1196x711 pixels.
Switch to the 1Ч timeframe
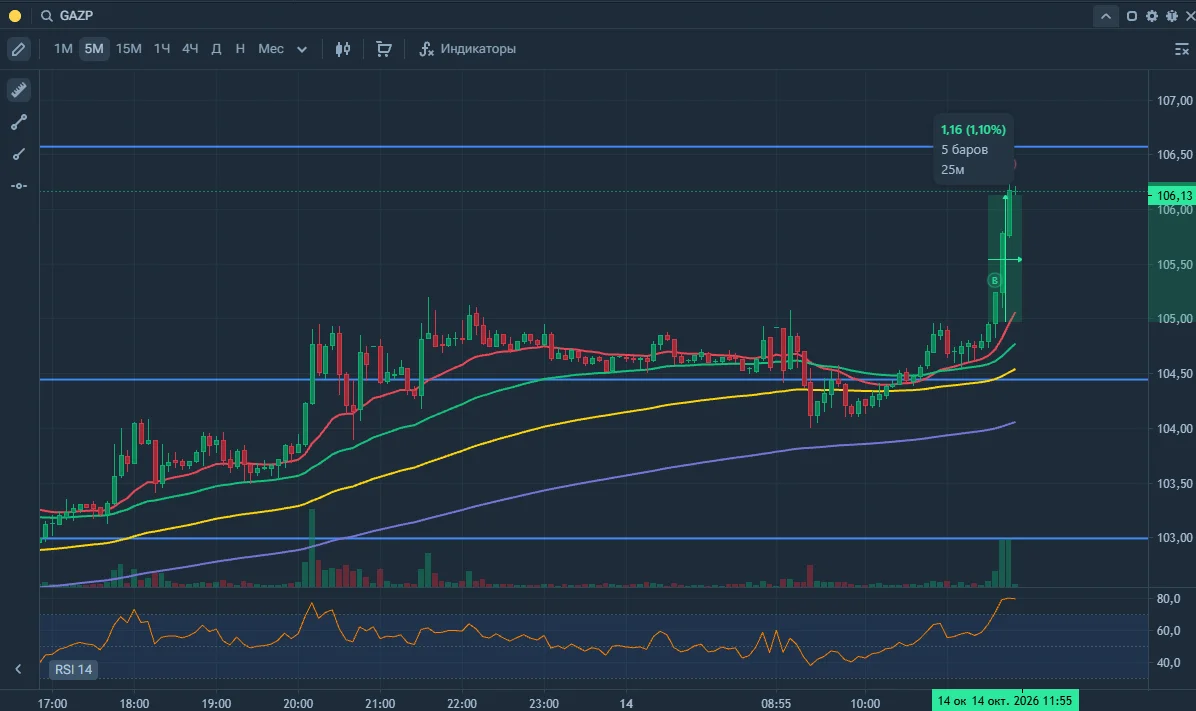(x=162, y=49)
